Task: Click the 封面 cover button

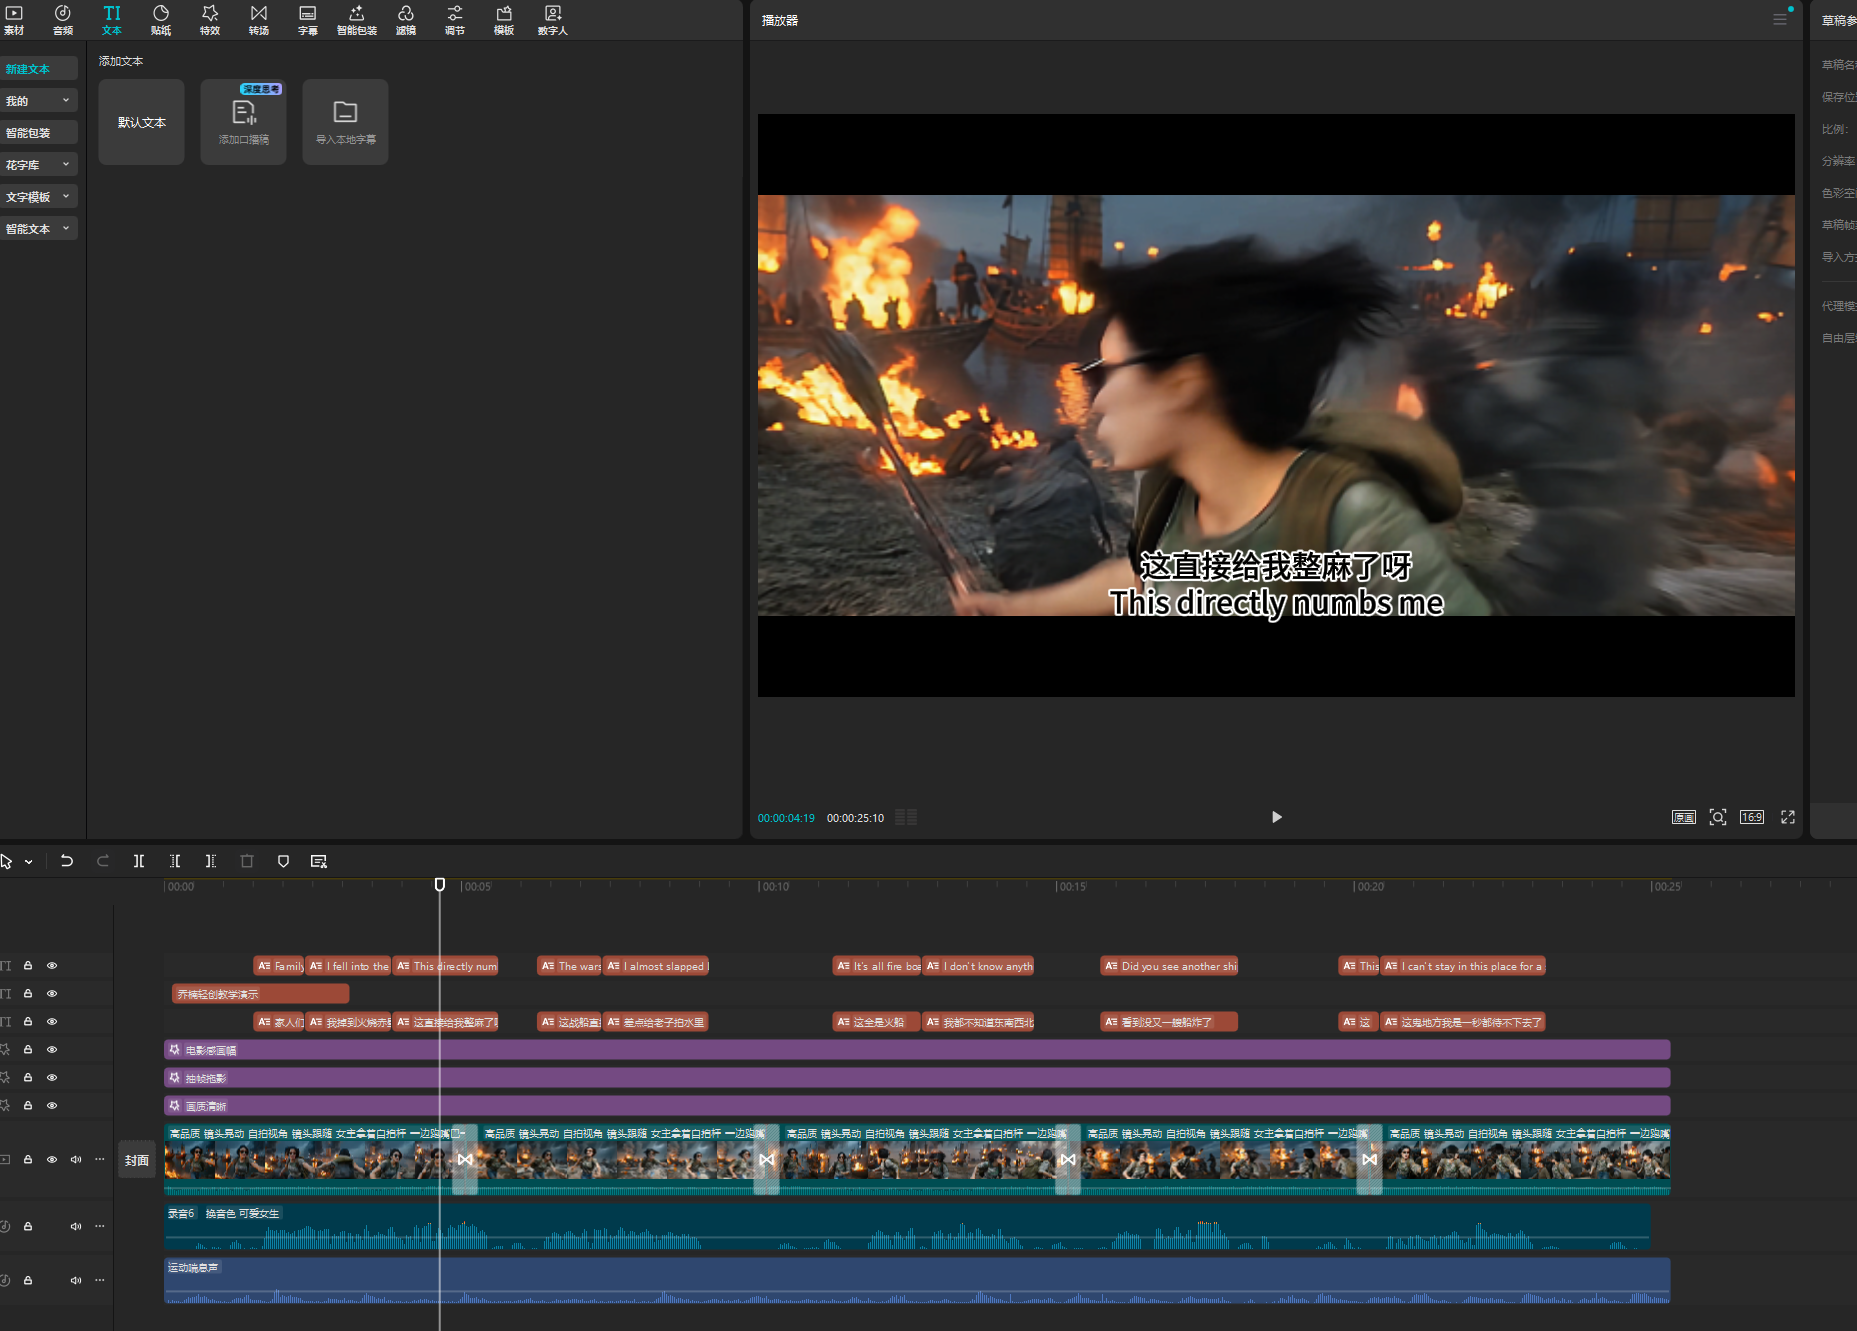Action: [137, 1160]
